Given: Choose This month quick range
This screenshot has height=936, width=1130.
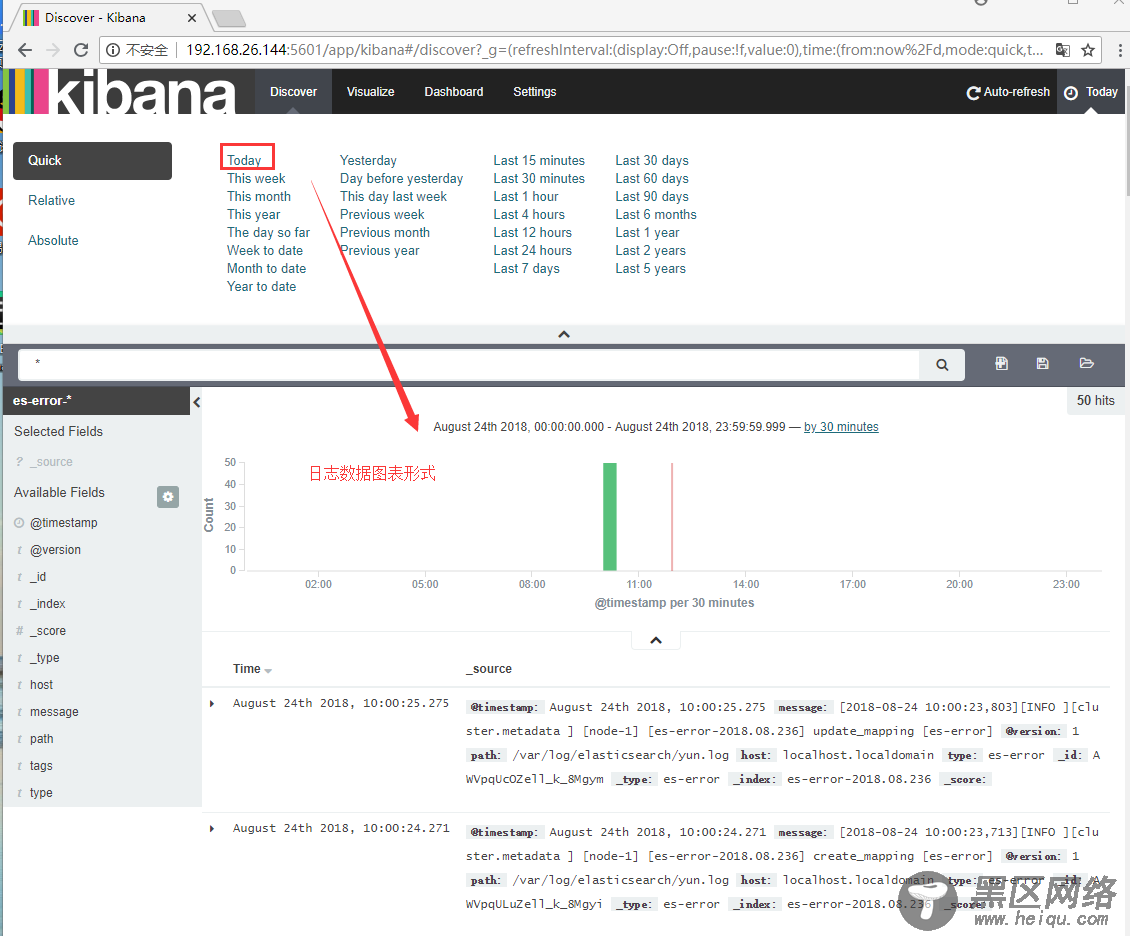Looking at the screenshot, I should point(259,196).
